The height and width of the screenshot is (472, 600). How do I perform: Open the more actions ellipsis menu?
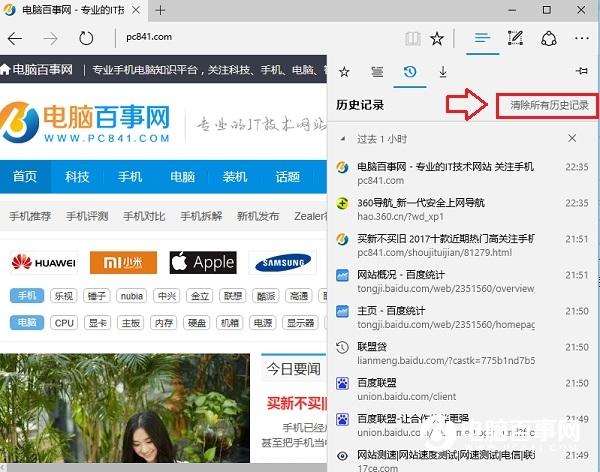pos(582,38)
